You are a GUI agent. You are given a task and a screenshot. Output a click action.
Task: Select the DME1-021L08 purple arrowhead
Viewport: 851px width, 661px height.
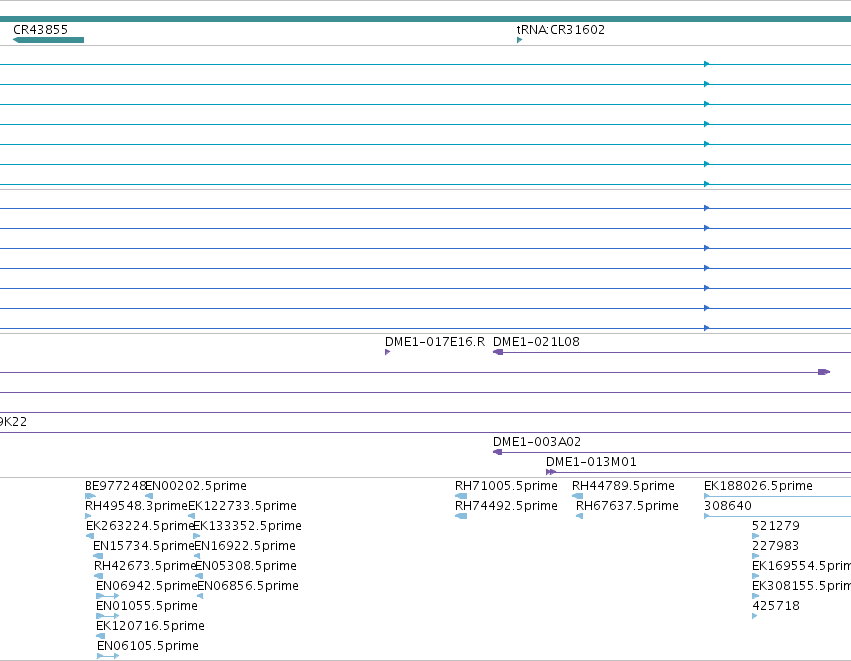498,352
